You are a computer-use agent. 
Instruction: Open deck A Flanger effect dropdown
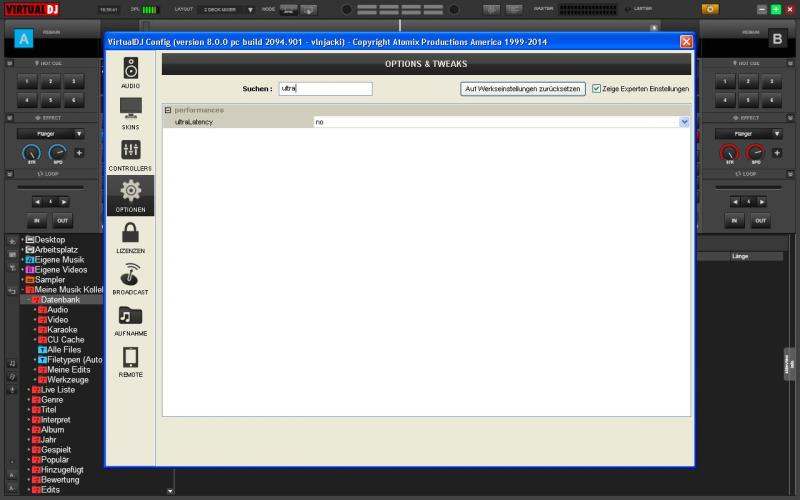click(51, 134)
